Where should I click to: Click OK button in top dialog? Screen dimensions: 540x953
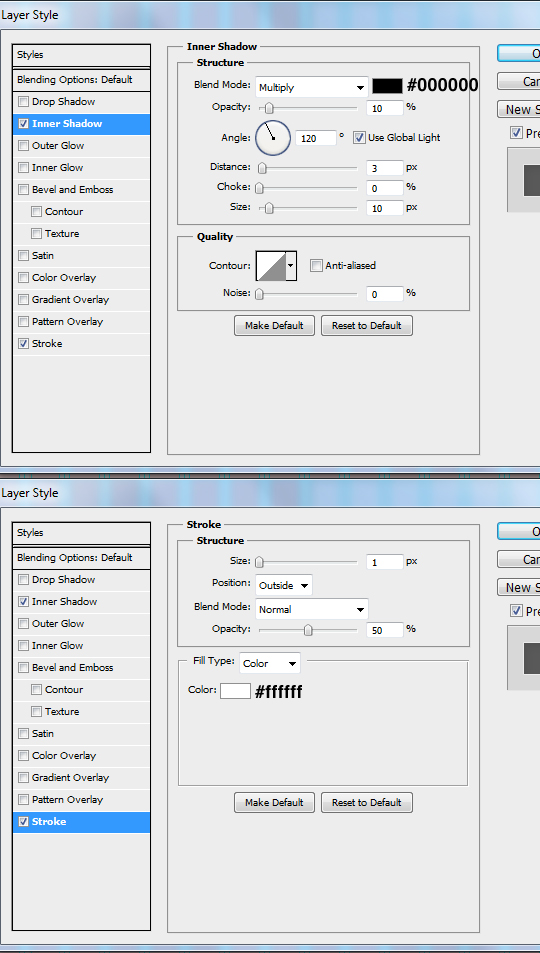(x=519, y=53)
